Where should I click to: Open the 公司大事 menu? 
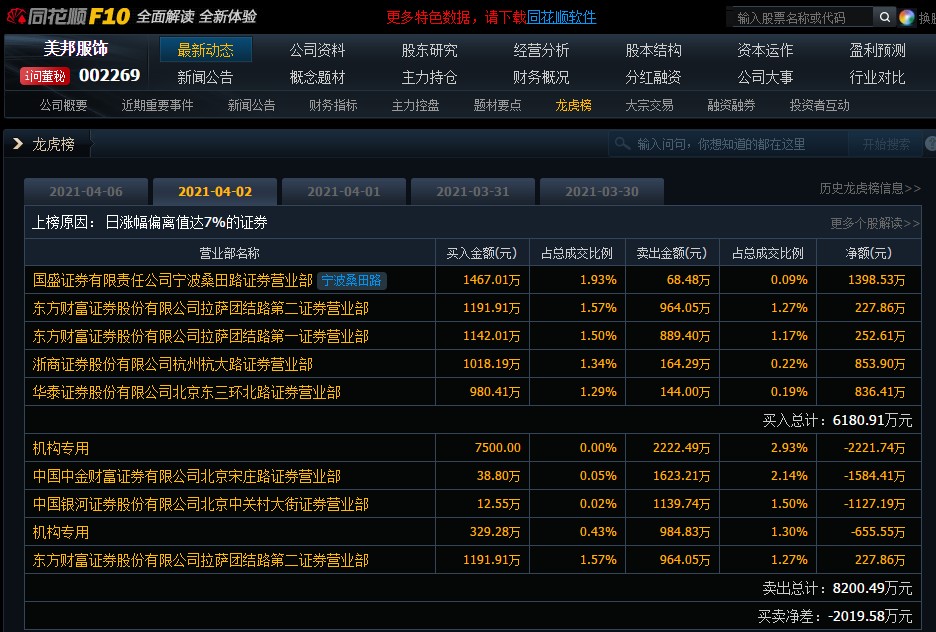[765, 77]
